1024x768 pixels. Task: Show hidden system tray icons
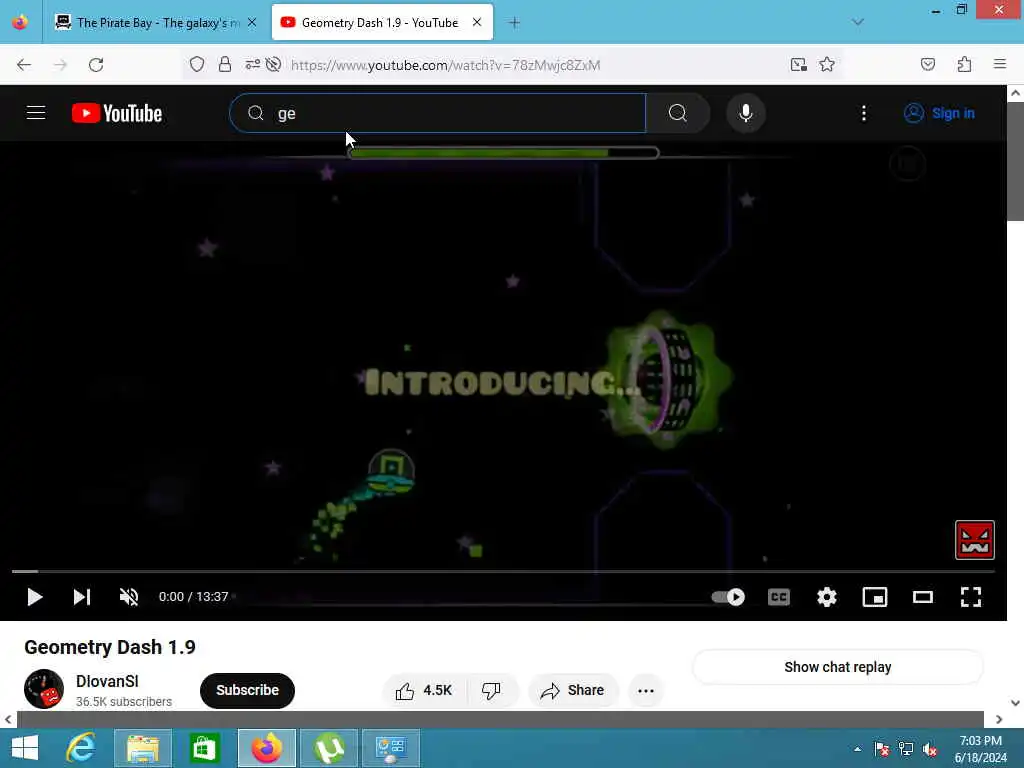tap(857, 749)
